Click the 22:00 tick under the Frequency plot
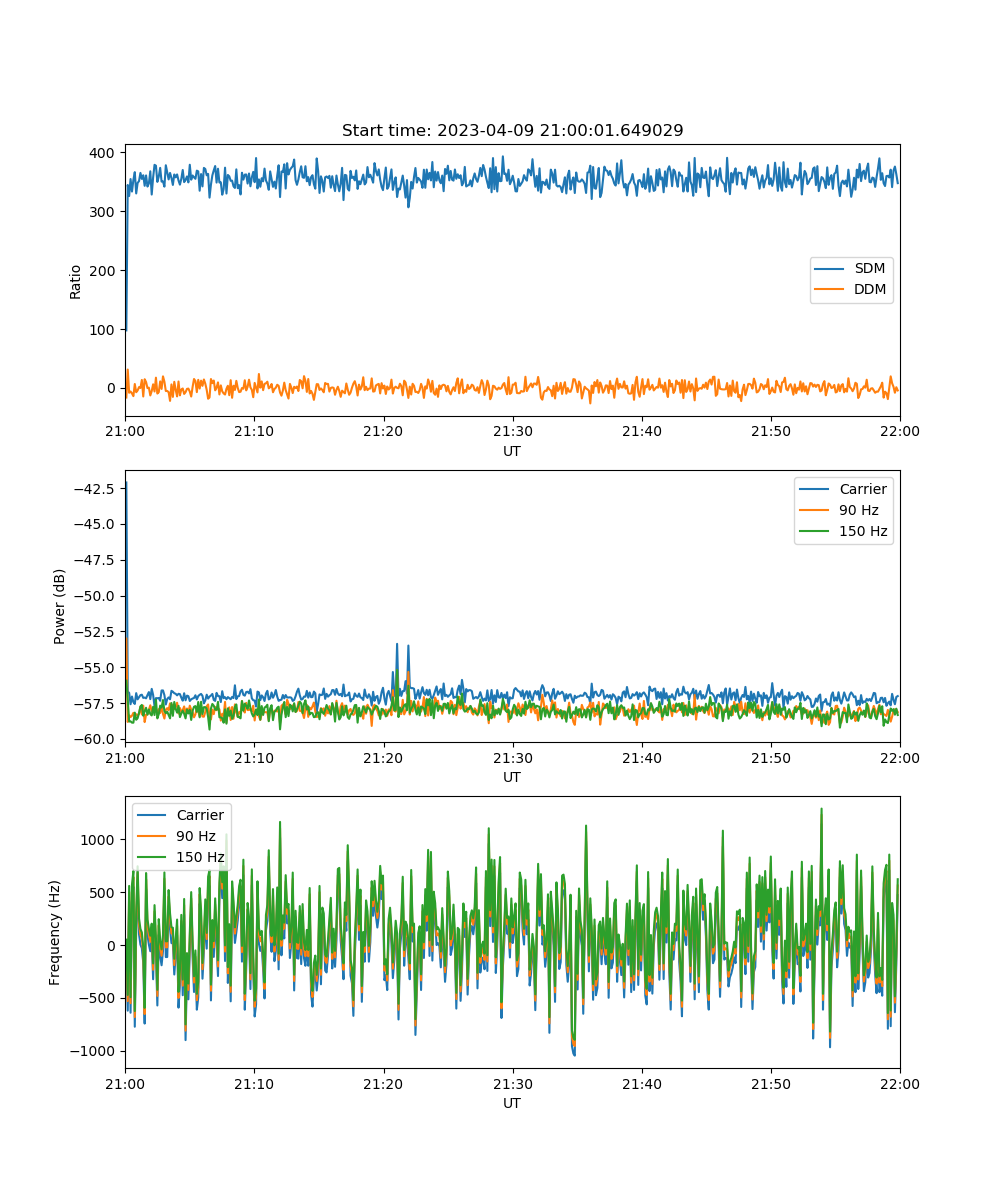1000x1200 pixels. 899,1083
